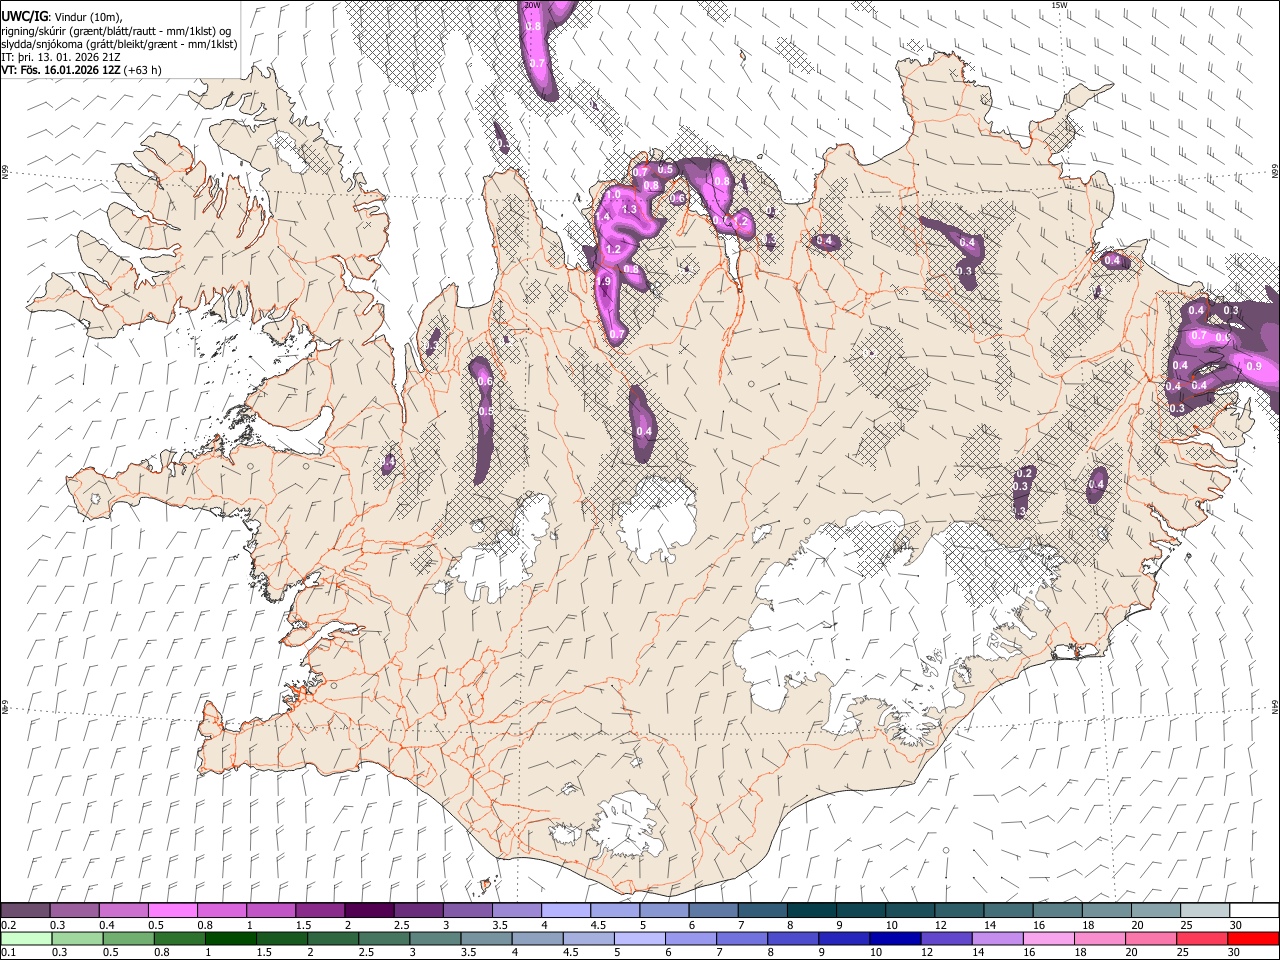The image size is (1280, 960).
Task: Click the 'VT: Fös. 16.01.2026 12Z (+63 h)' line
Action: point(81,70)
